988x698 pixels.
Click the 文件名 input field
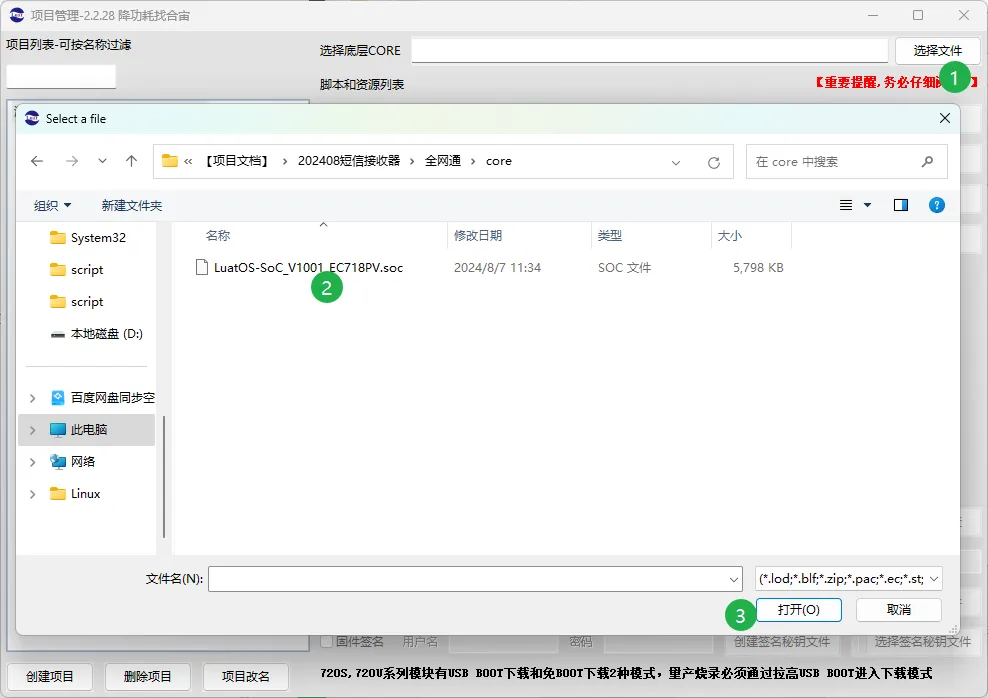475,579
